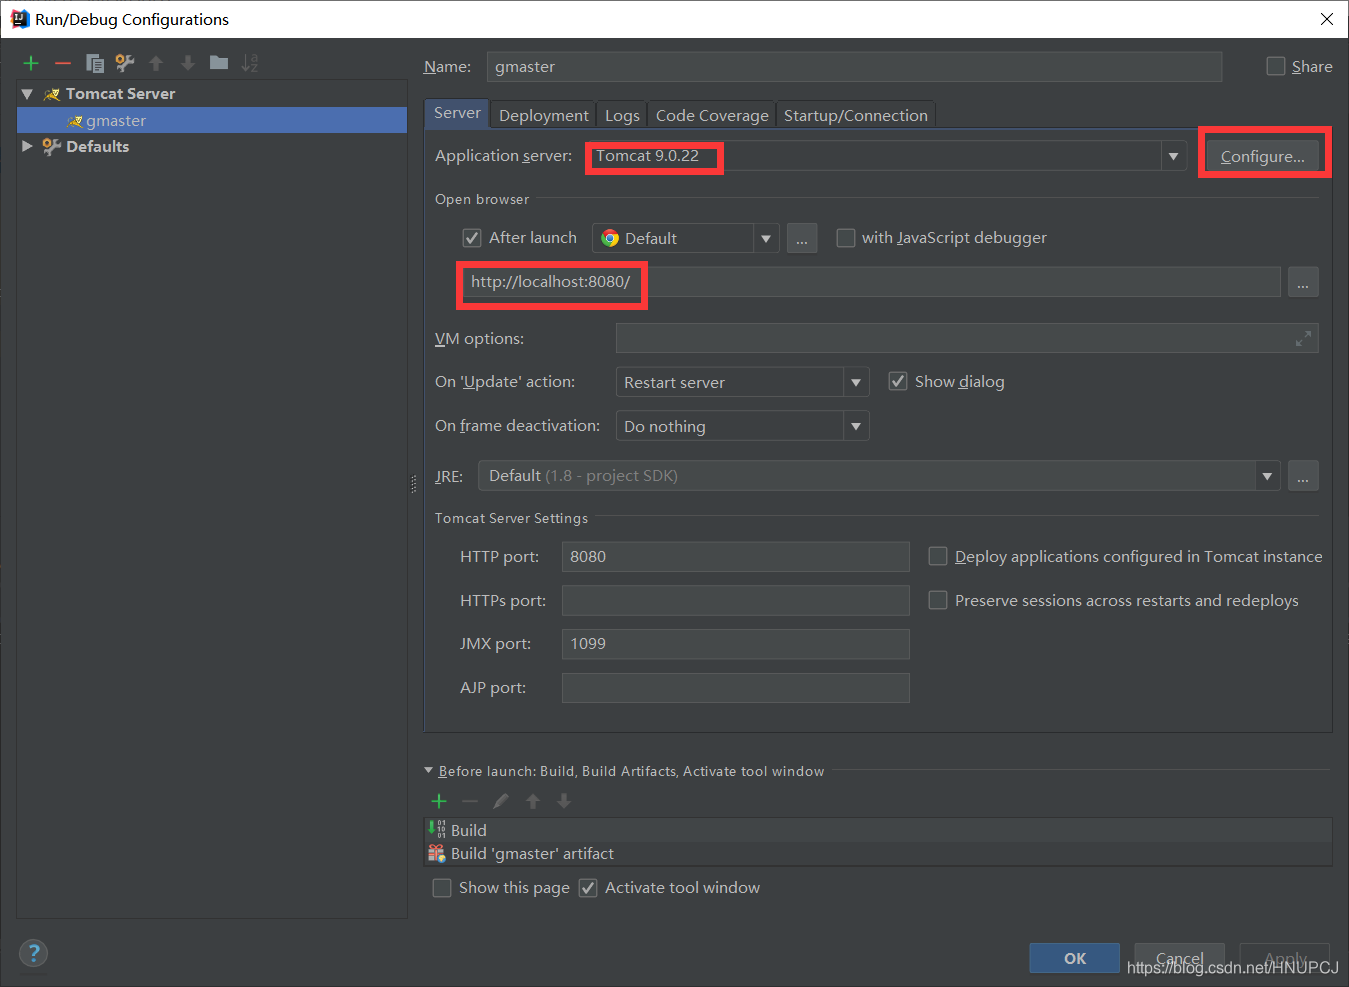This screenshot has width=1349, height=987.
Task: Open On frame deactivation dropdown
Action: (742, 426)
